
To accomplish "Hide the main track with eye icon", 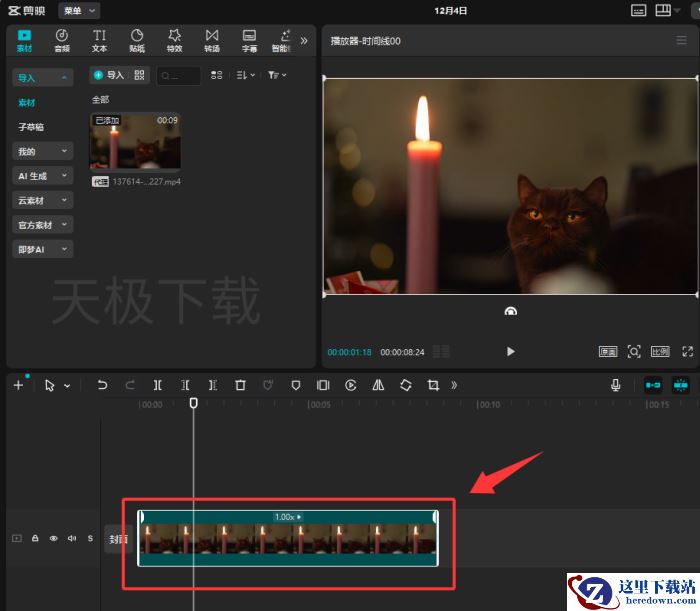I will tap(54, 538).
